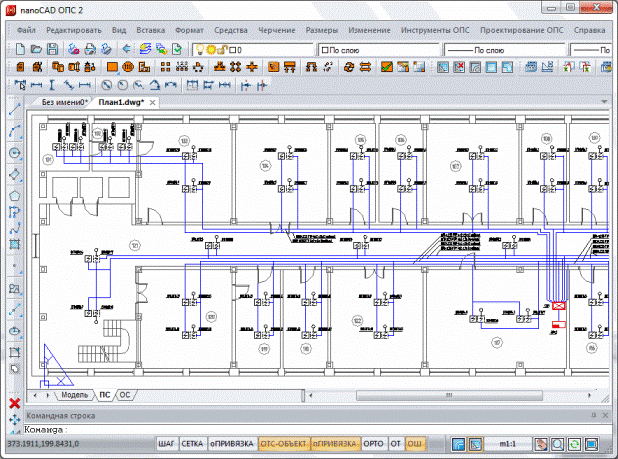Viewport: 618px width, 459px height.
Task: Switch to the Модель layout tab
Action: [x=74, y=395]
